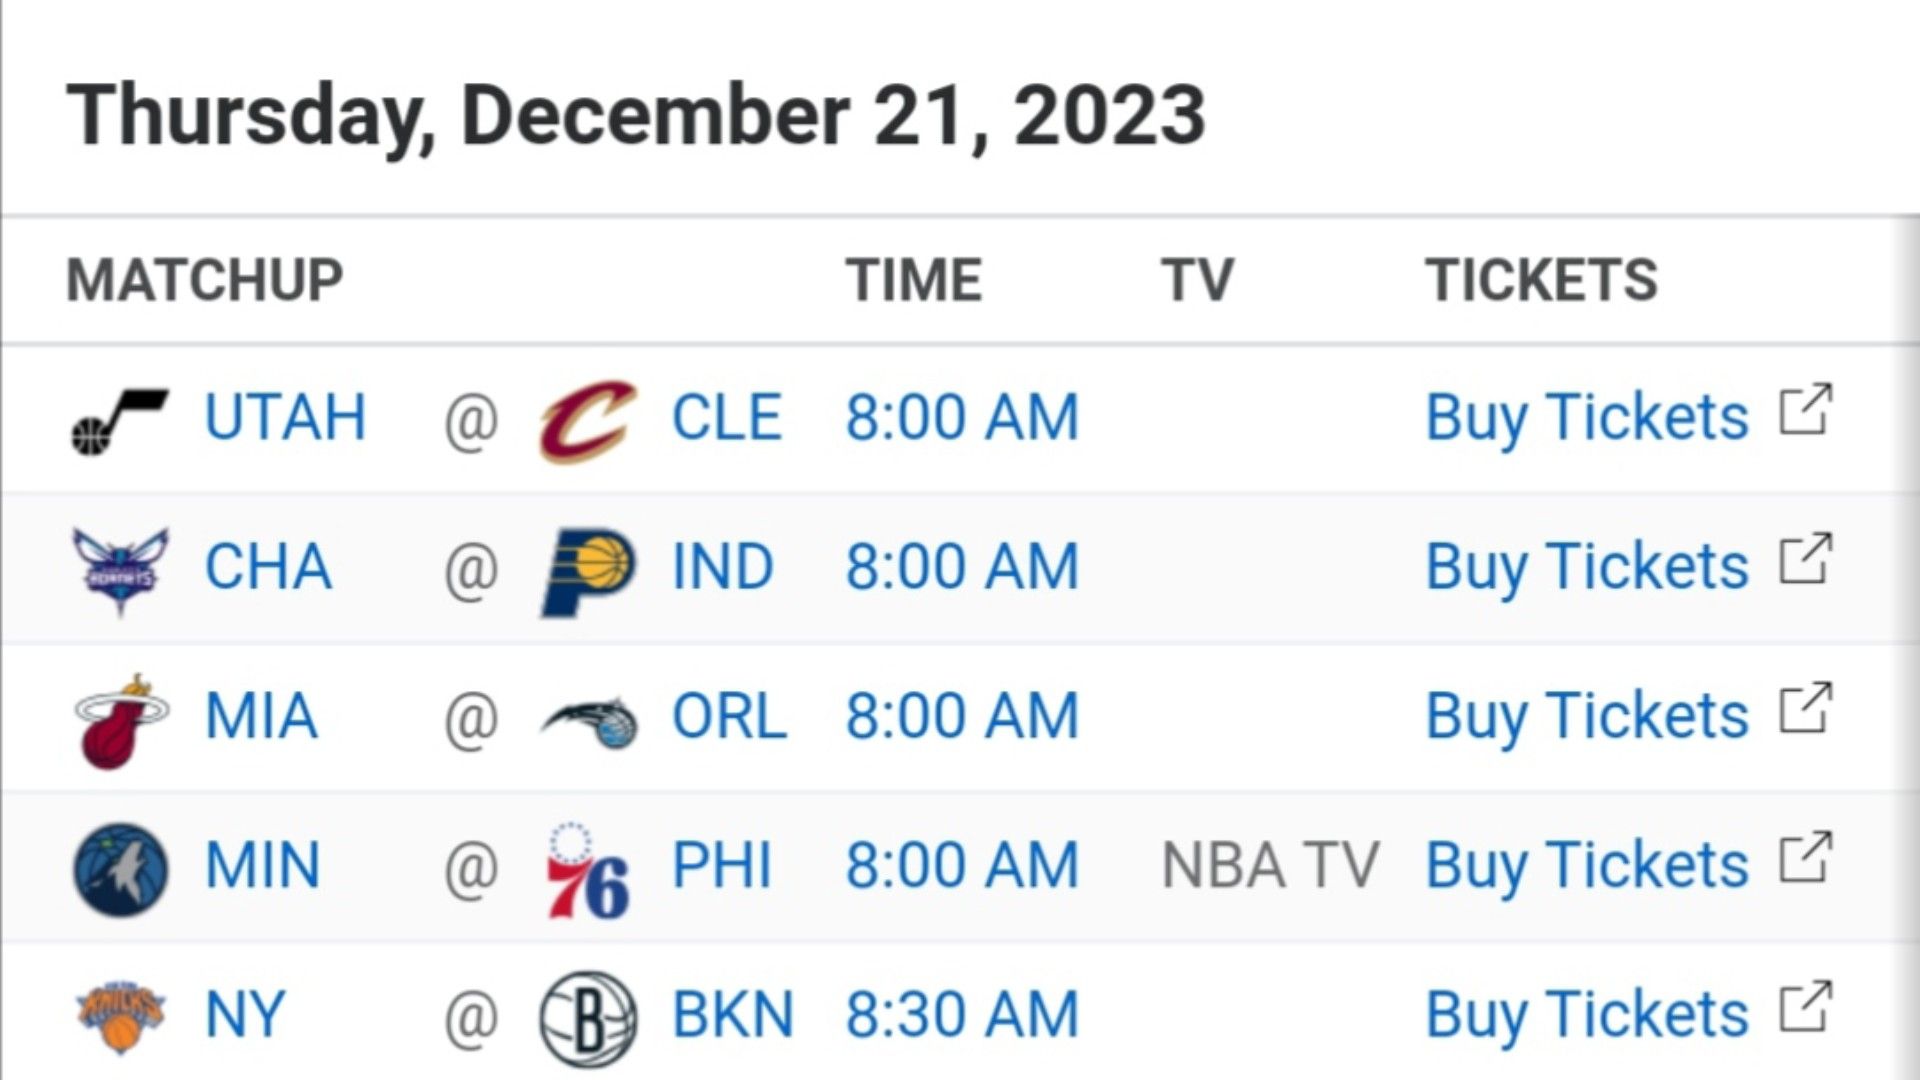Click the New York Knicks logo
Viewport: 1920px width, 1080px height.
120,1016
